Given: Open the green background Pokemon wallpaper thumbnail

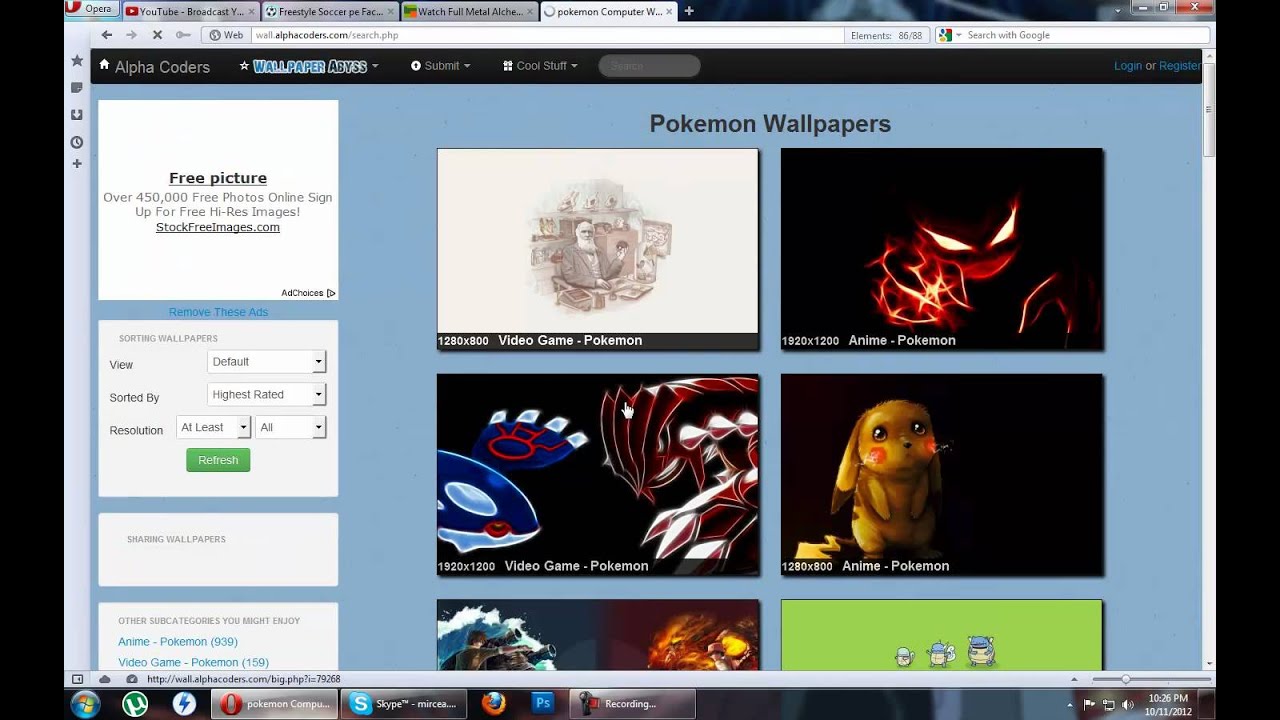Looking at the screenshot, I should click(x=942, y=635).
